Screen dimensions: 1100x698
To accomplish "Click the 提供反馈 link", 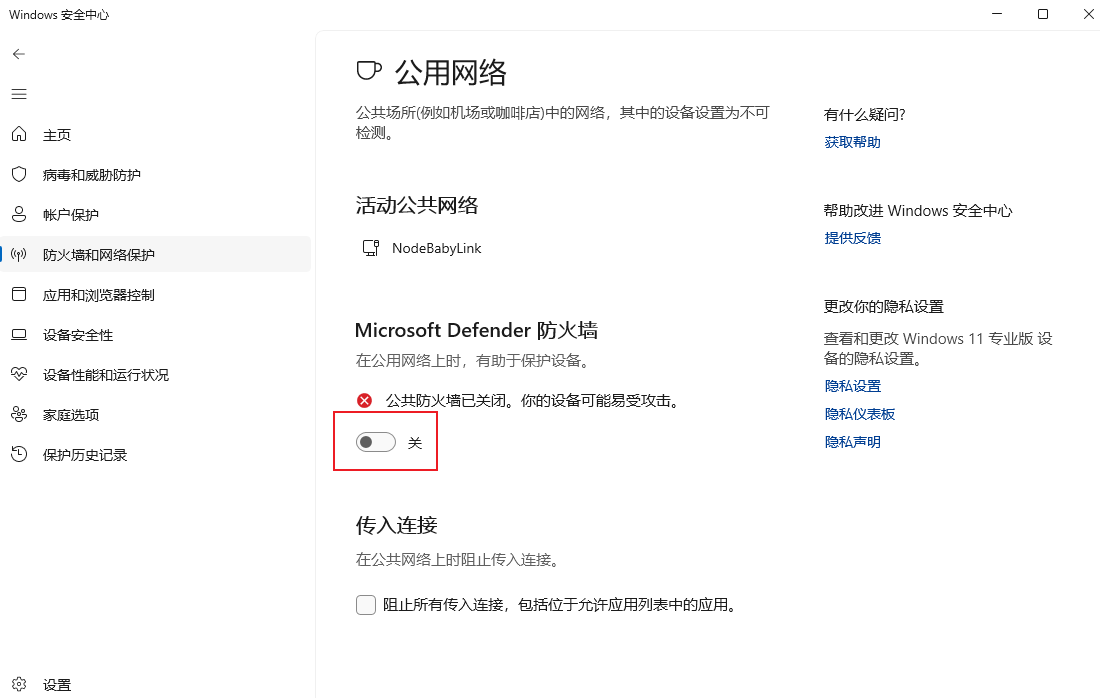I will point(852,239).
